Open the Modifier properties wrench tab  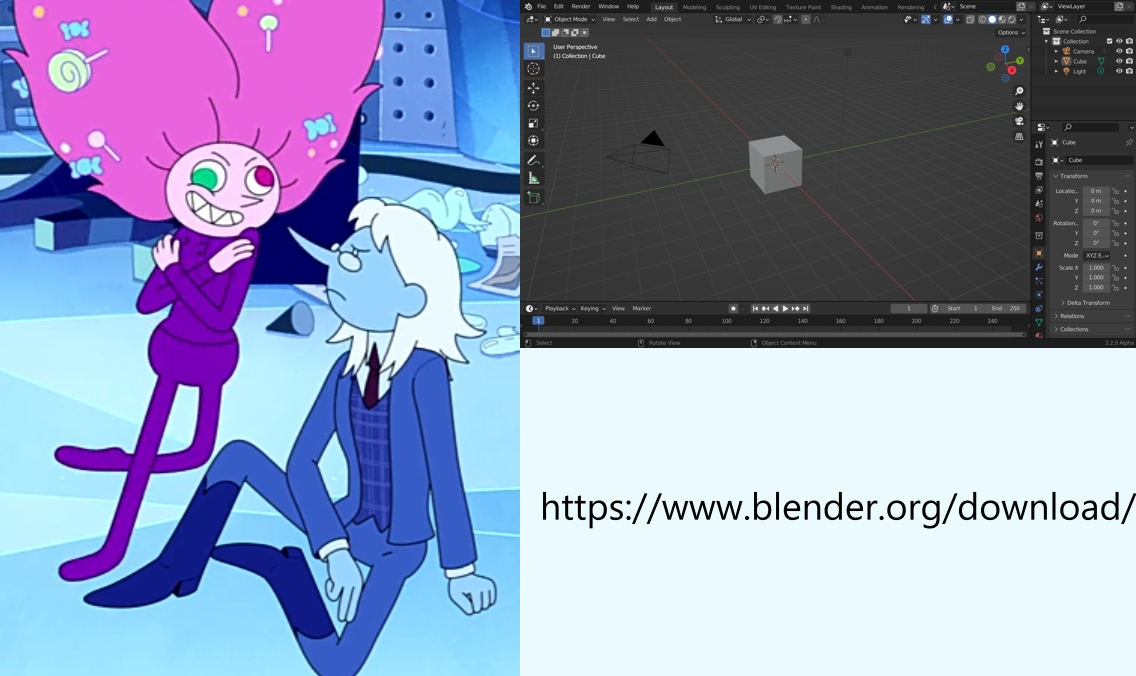[1039, 267]
